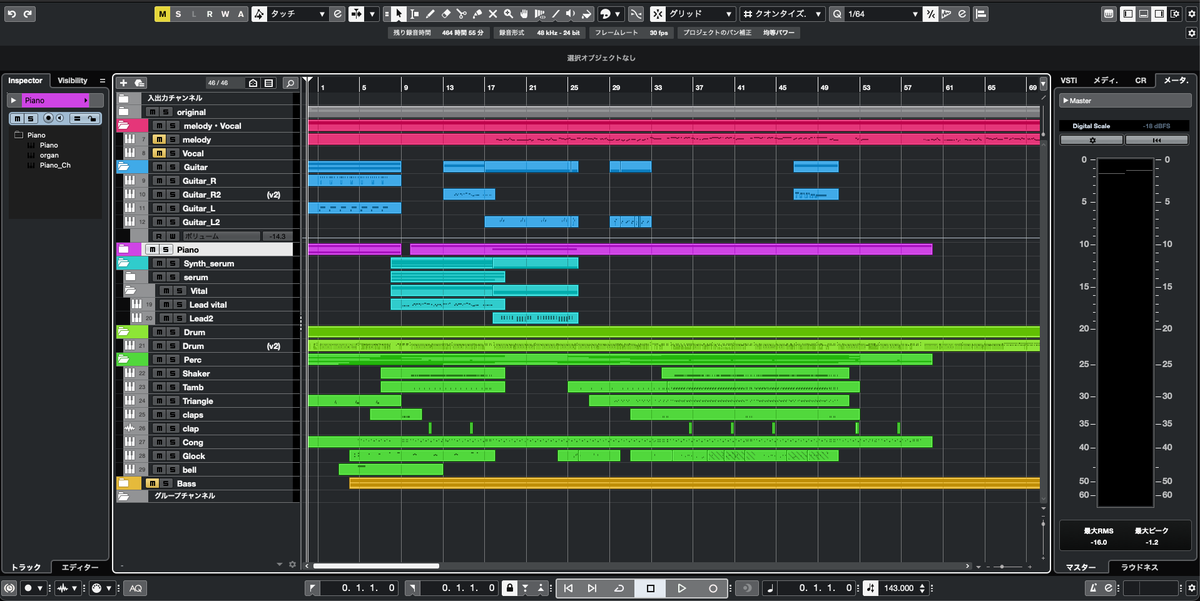
Task: Click the transport Stop button
Action: point(650,588)
